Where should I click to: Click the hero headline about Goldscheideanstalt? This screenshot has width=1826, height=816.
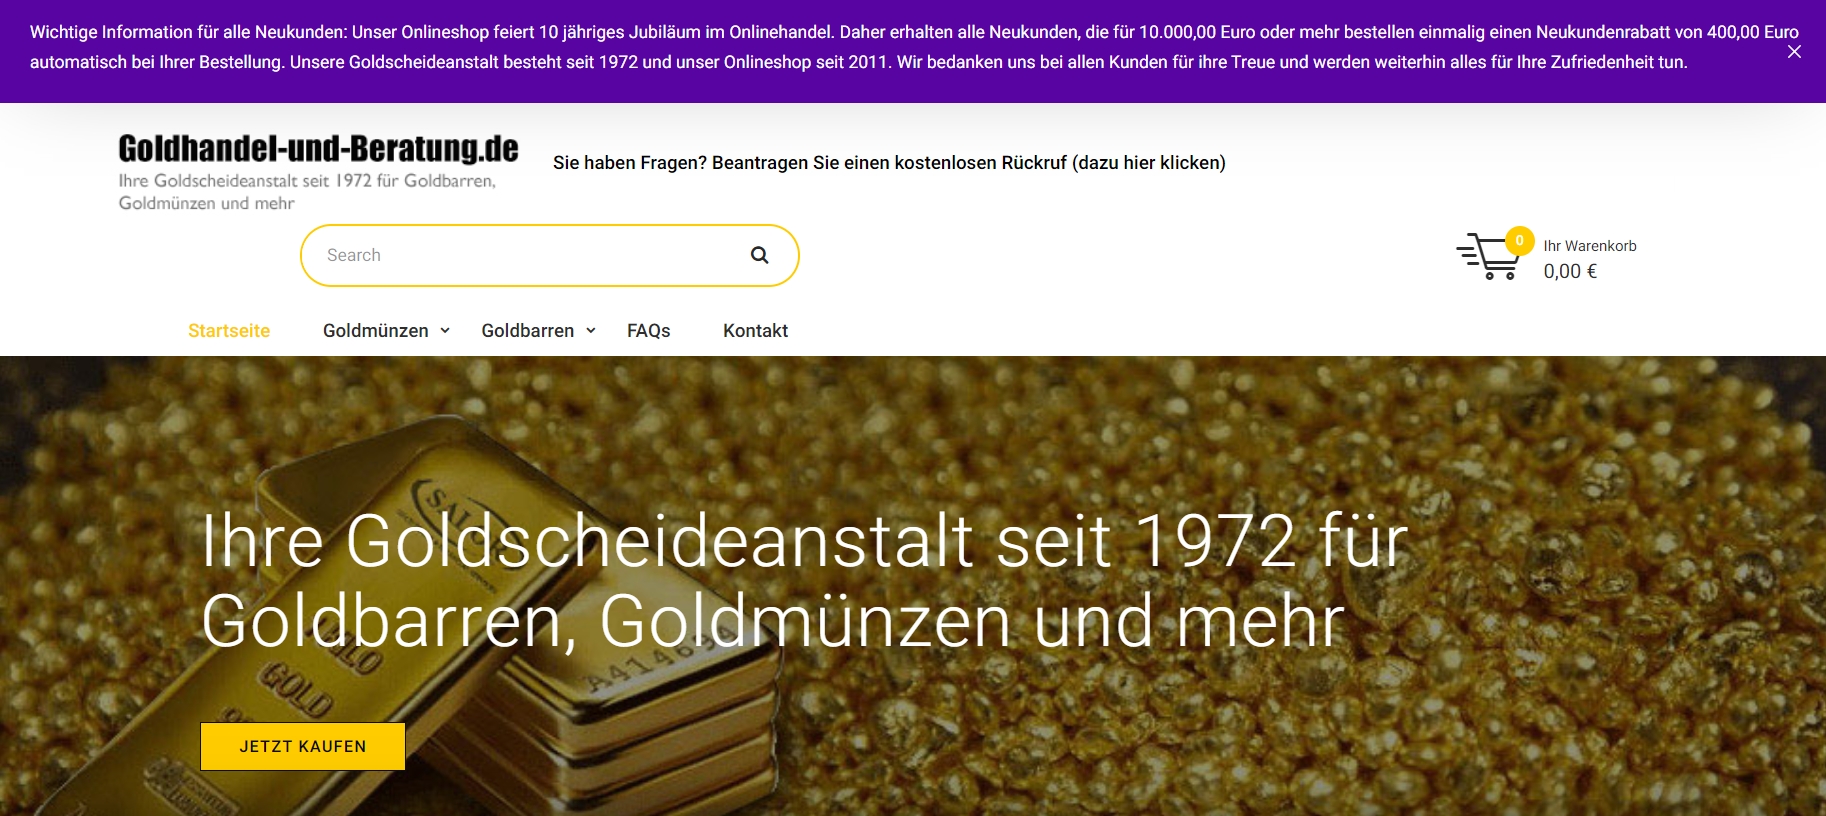coord(805,581)
